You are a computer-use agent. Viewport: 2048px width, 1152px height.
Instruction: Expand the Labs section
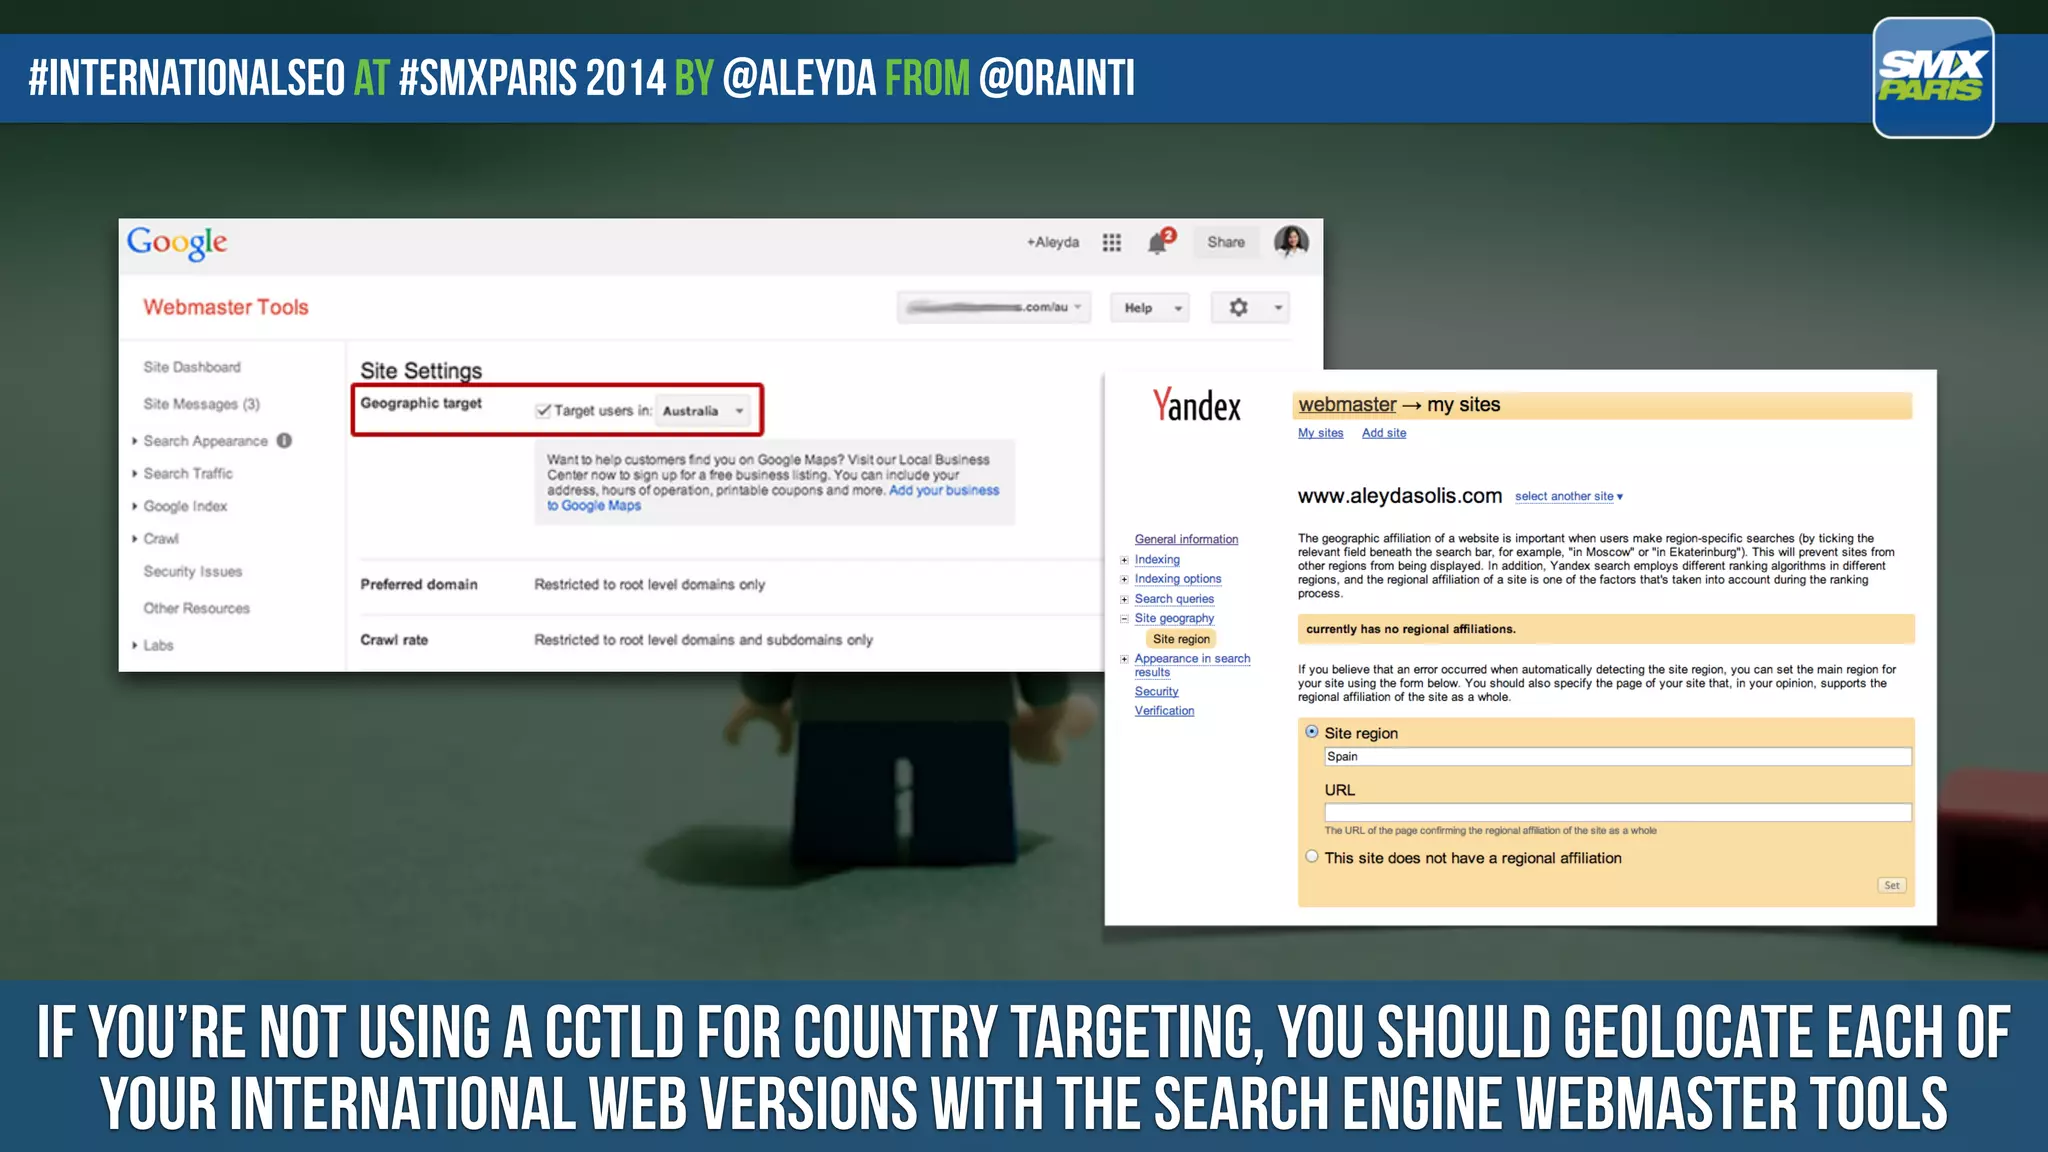click(134, 645)
